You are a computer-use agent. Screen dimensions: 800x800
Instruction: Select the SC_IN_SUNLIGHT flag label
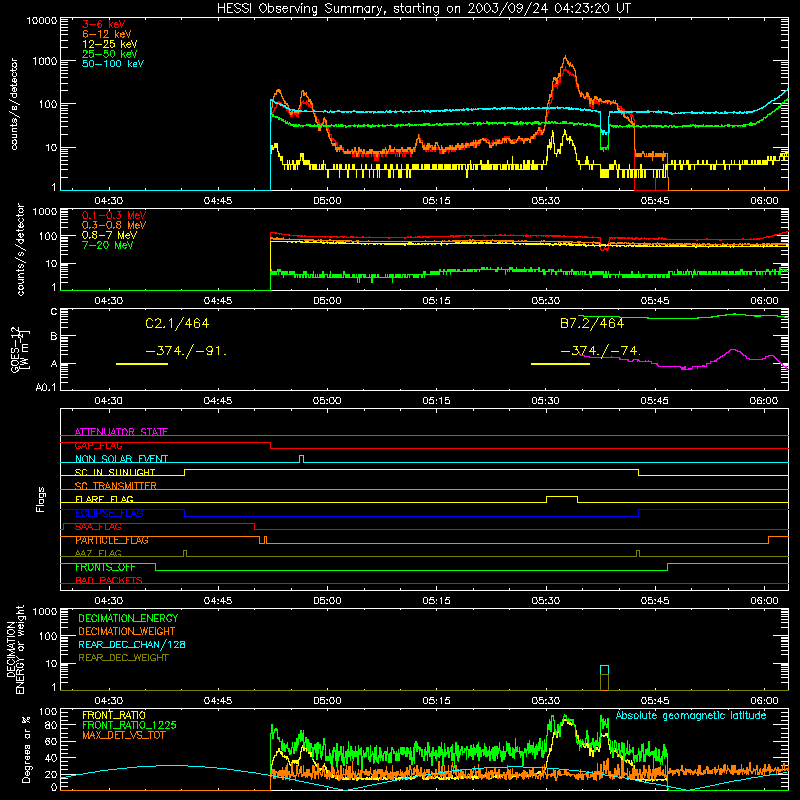pos(115,472)
